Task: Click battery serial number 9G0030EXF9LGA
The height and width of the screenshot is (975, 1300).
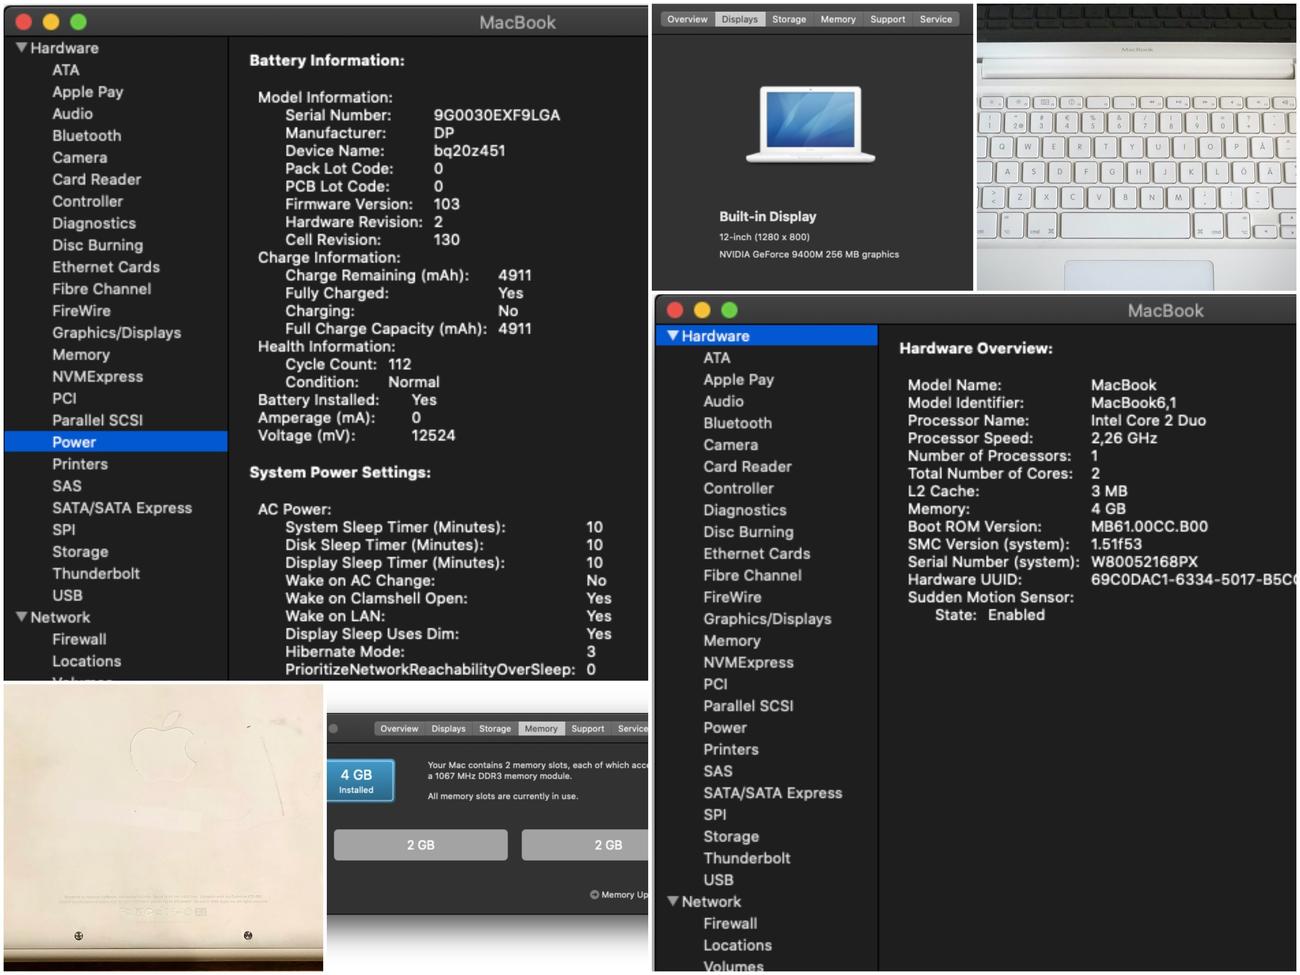Action: (x=497, y=115)
